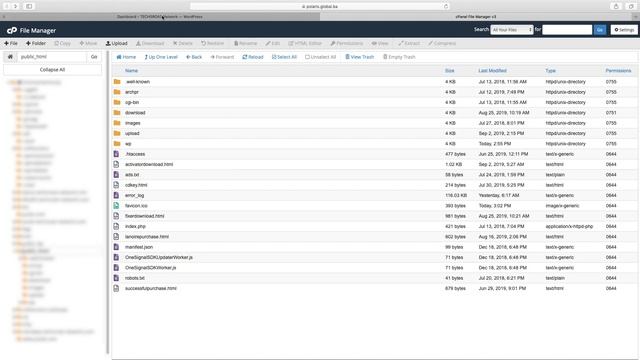Sort files by Type column
The width and height of the screenshot is (640, 360).
(550, 71)
